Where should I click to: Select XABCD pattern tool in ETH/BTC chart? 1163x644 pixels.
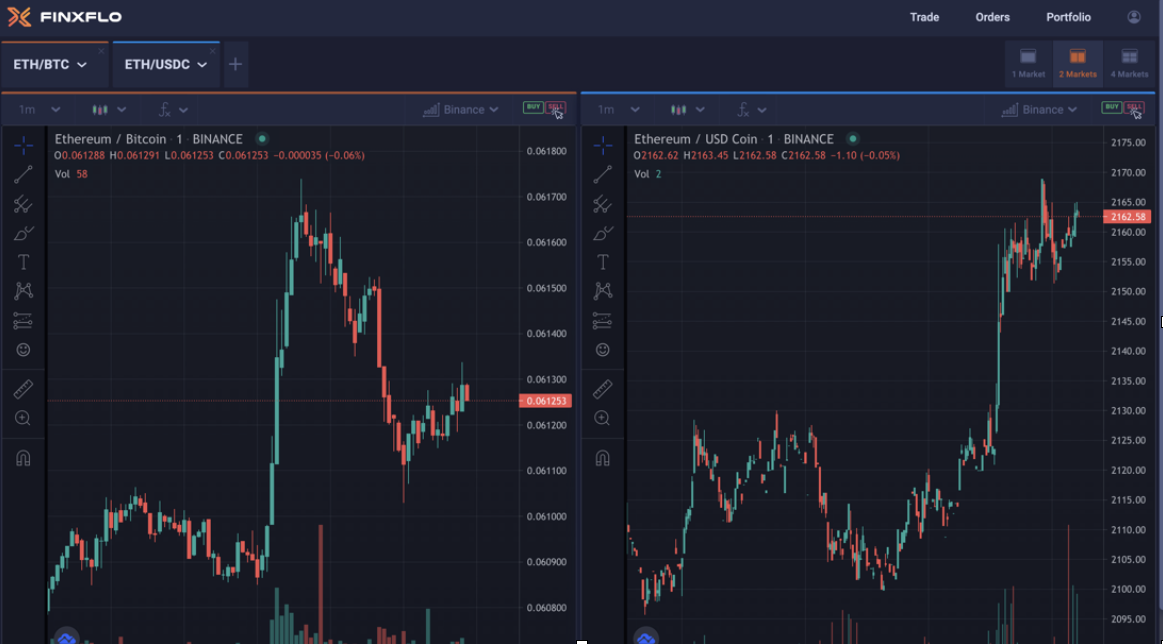click(23, 291)
